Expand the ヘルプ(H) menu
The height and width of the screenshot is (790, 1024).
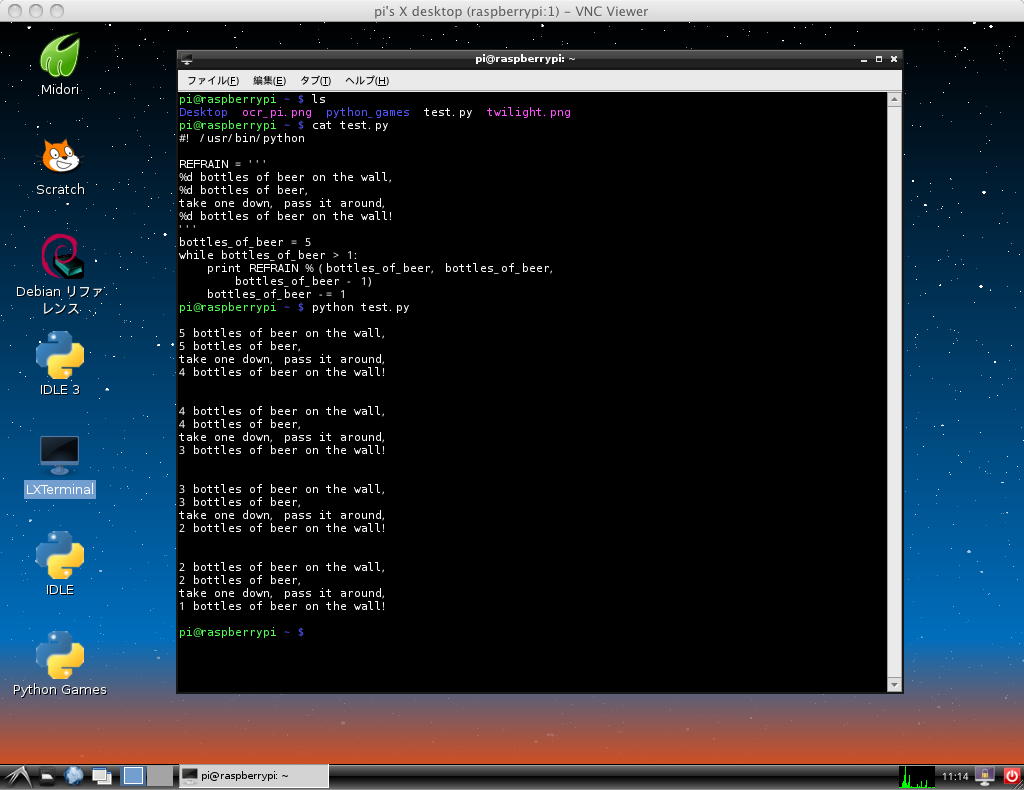366,80
